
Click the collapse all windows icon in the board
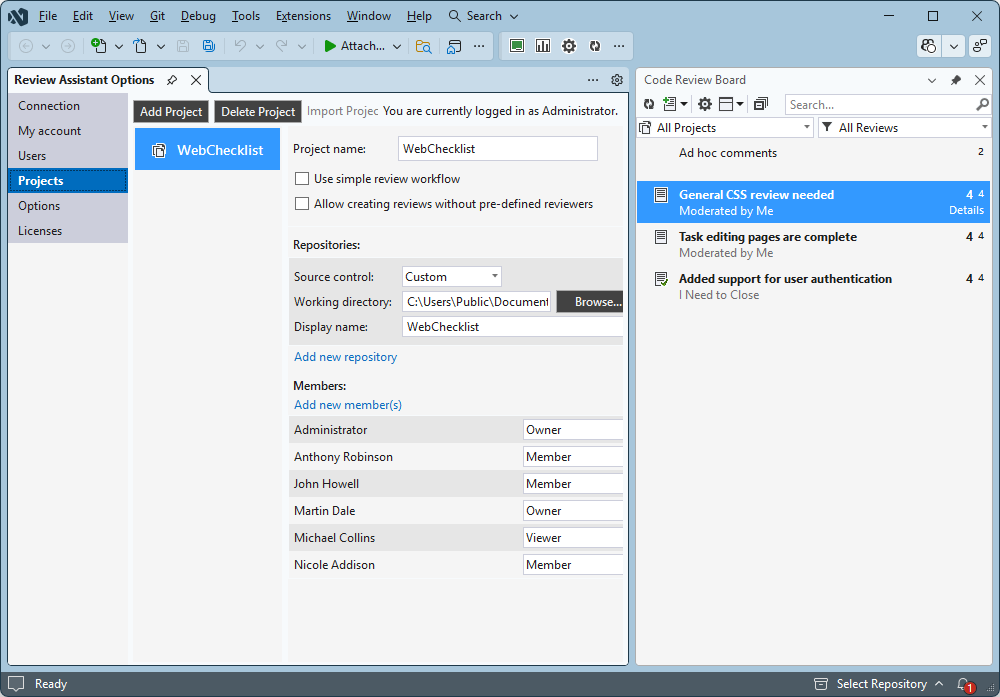point(761,104)
